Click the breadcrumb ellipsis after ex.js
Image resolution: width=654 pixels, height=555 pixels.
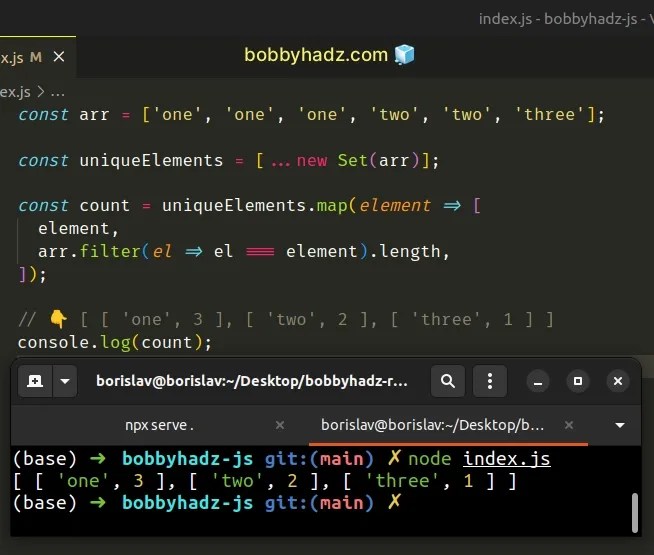pos(57,92)
